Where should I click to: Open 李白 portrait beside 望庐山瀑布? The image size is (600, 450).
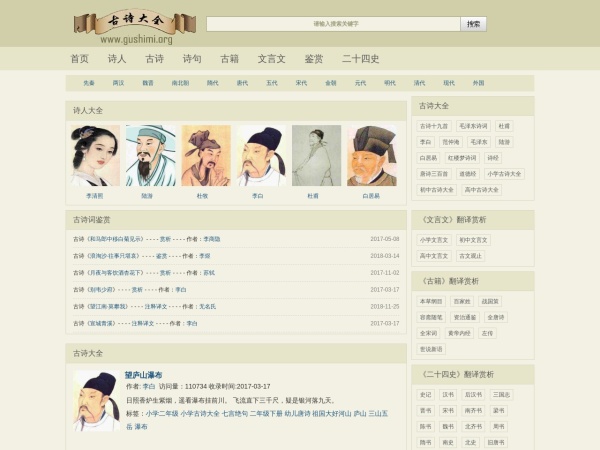[97, 399]
